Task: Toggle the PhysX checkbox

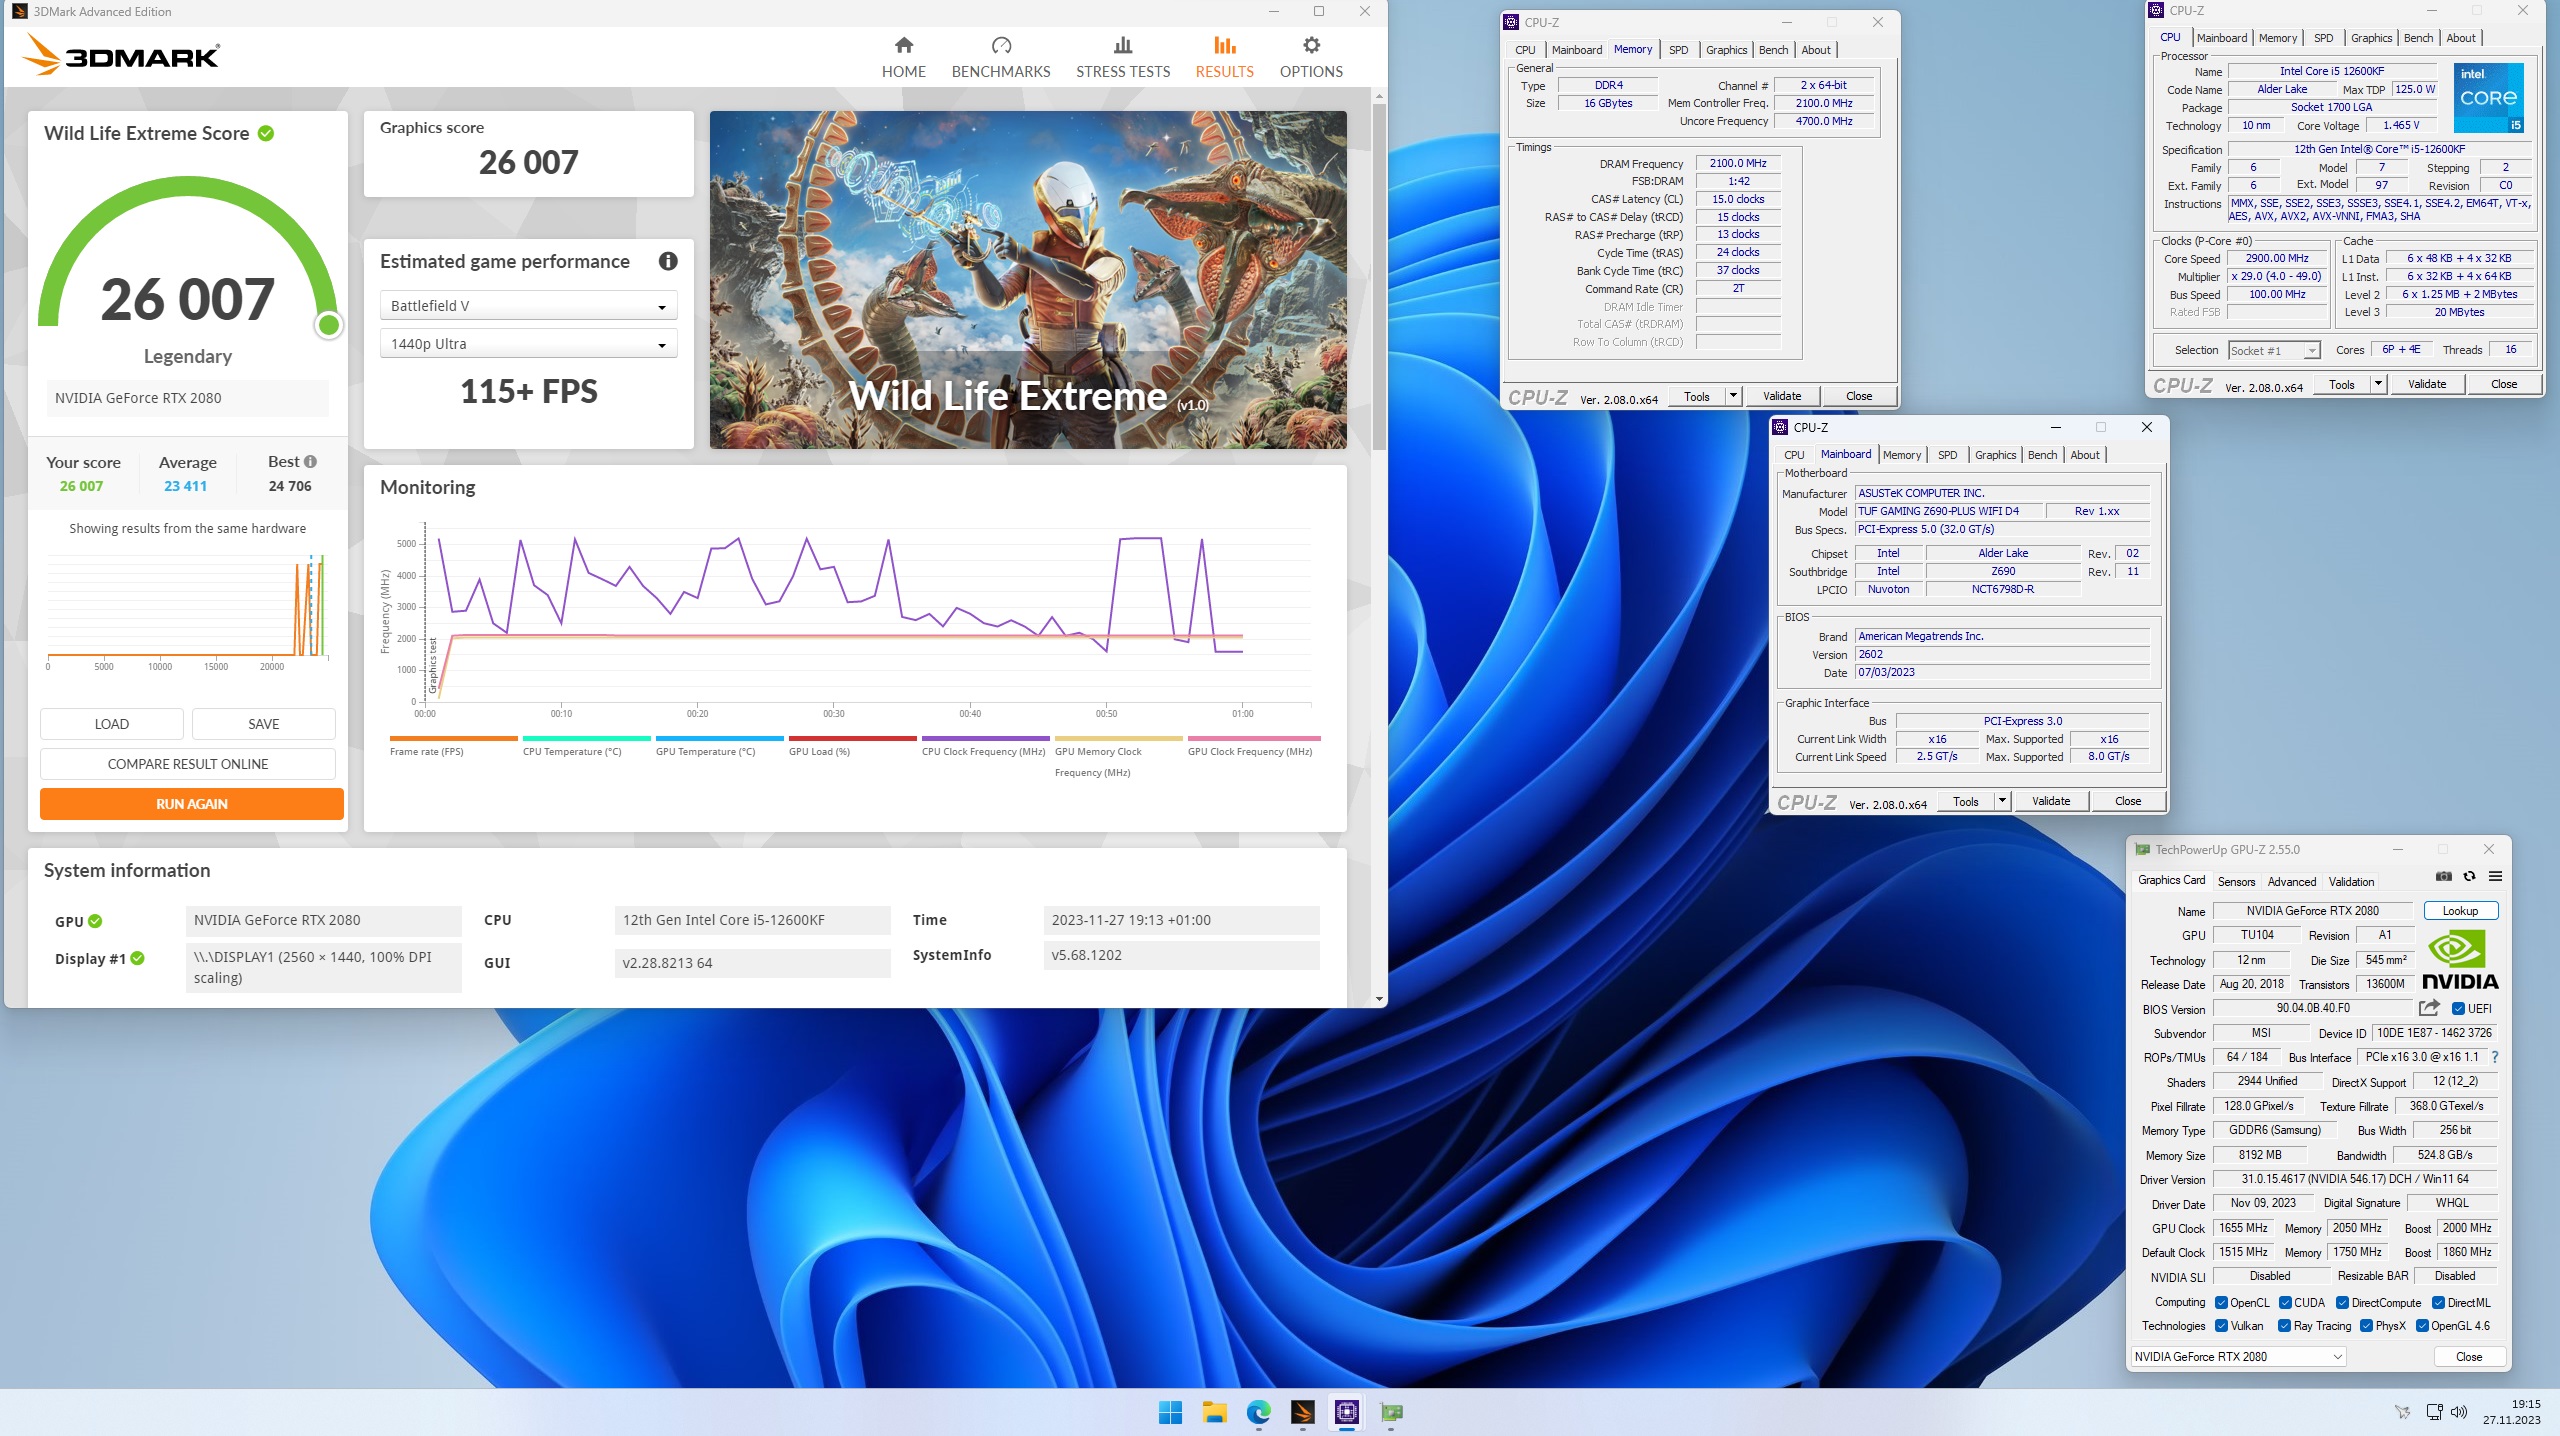Action: pos(2366,1326)
